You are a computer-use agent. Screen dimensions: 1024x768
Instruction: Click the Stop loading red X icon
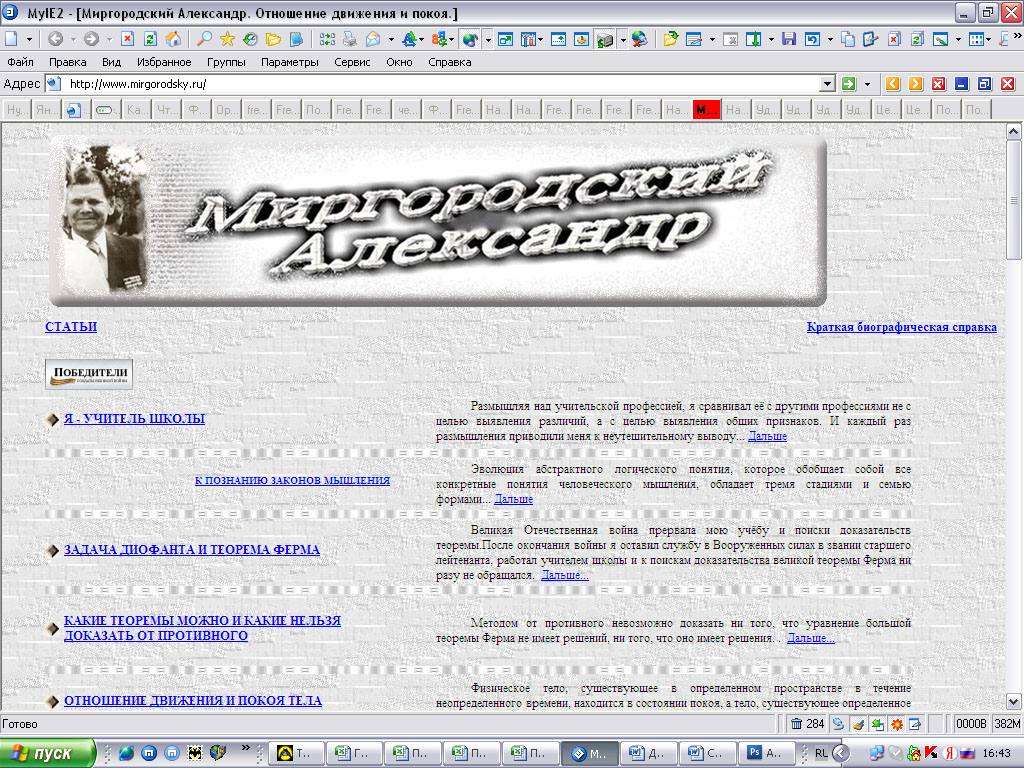128,39
